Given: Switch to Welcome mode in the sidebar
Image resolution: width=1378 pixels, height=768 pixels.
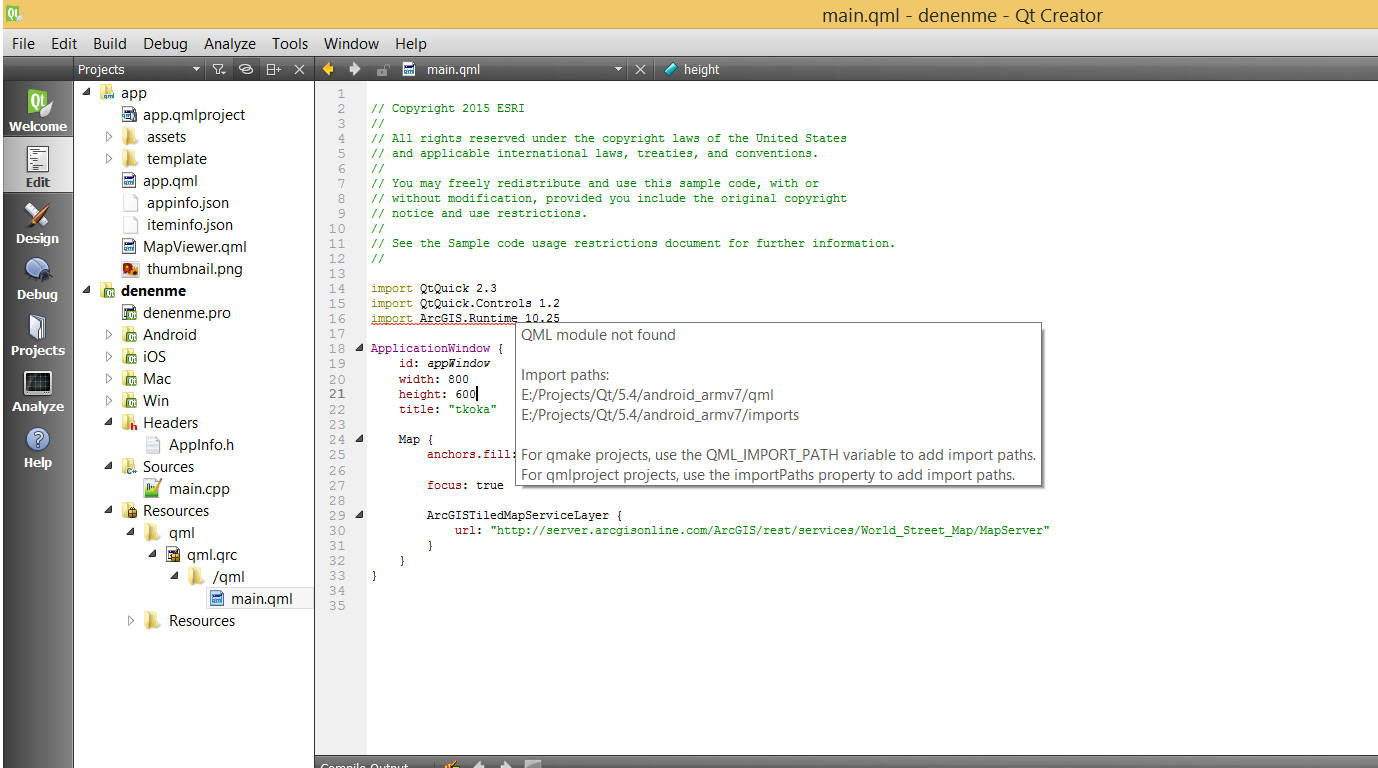Looking at the screenshot, I should click(38, 110).
